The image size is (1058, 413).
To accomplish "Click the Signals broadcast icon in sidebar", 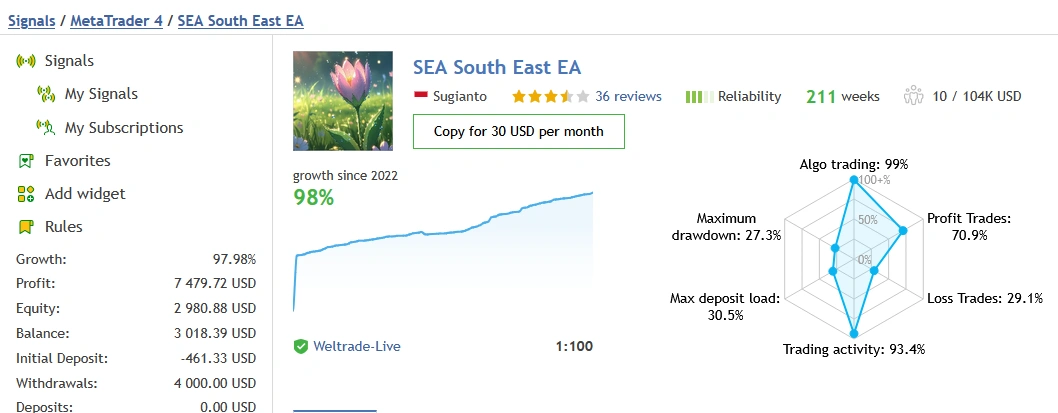I will (x=26, y=61).
